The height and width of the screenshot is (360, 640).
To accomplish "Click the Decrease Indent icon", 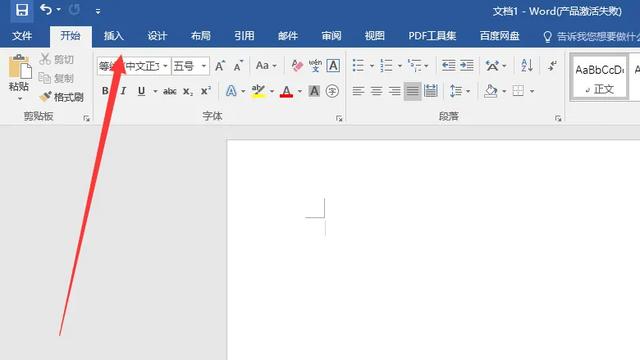I will 449,66.
